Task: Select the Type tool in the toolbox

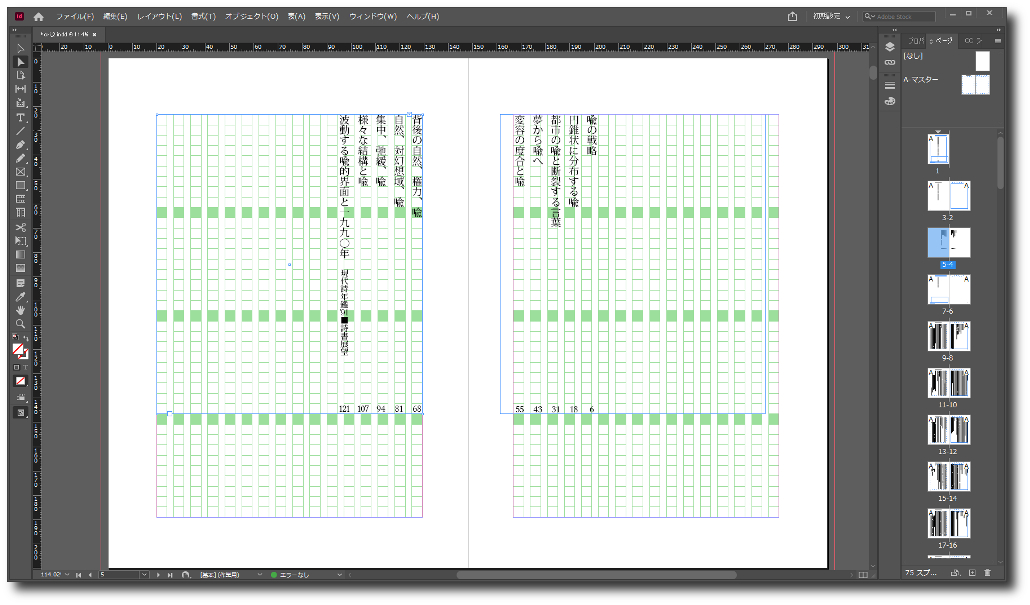Action: 20,117
